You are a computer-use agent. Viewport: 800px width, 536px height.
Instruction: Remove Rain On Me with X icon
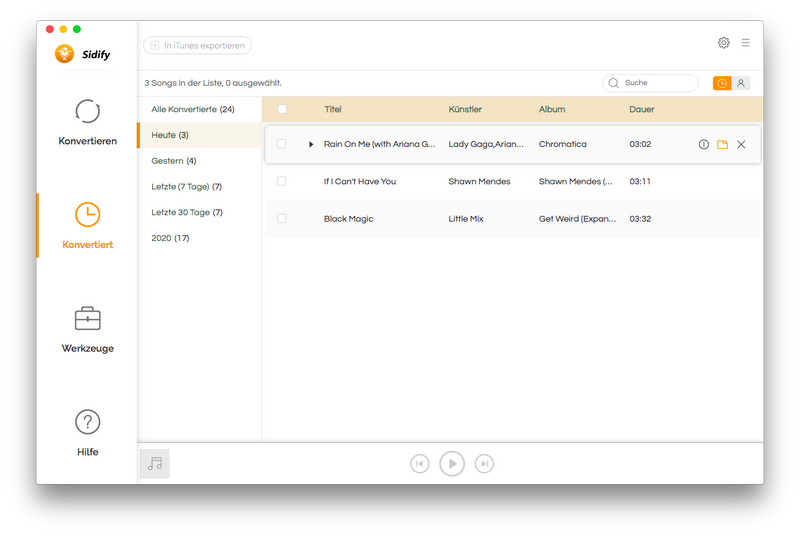(741, 144)
